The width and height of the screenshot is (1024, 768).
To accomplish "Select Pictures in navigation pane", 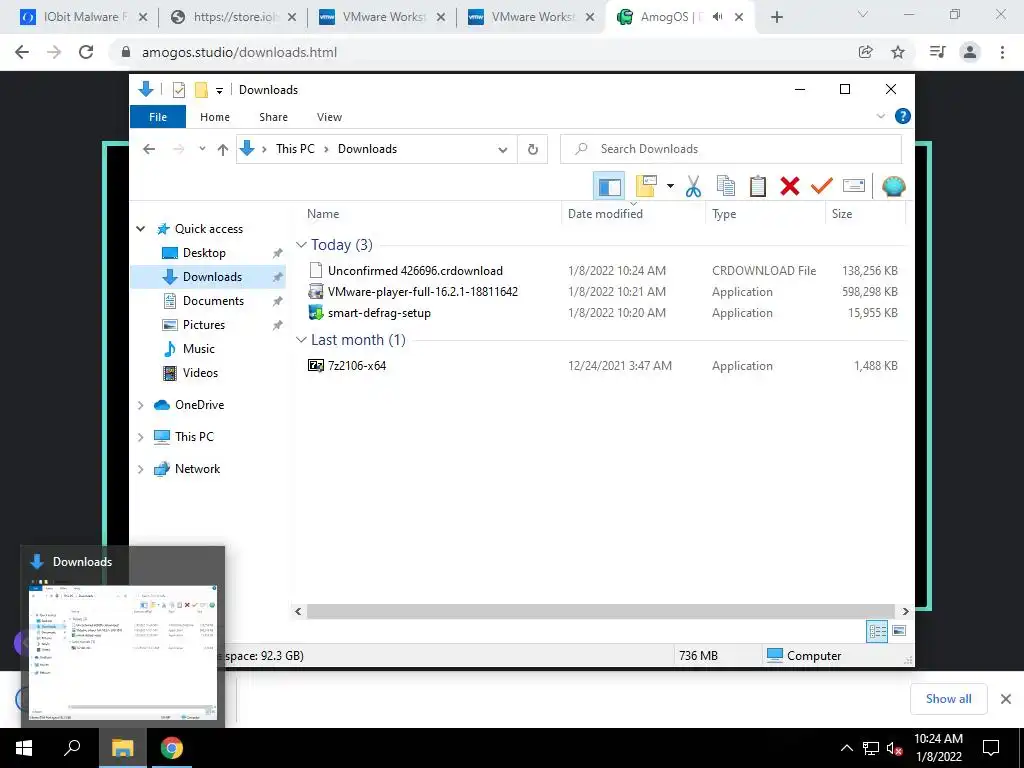I will (x=203, y=325).
